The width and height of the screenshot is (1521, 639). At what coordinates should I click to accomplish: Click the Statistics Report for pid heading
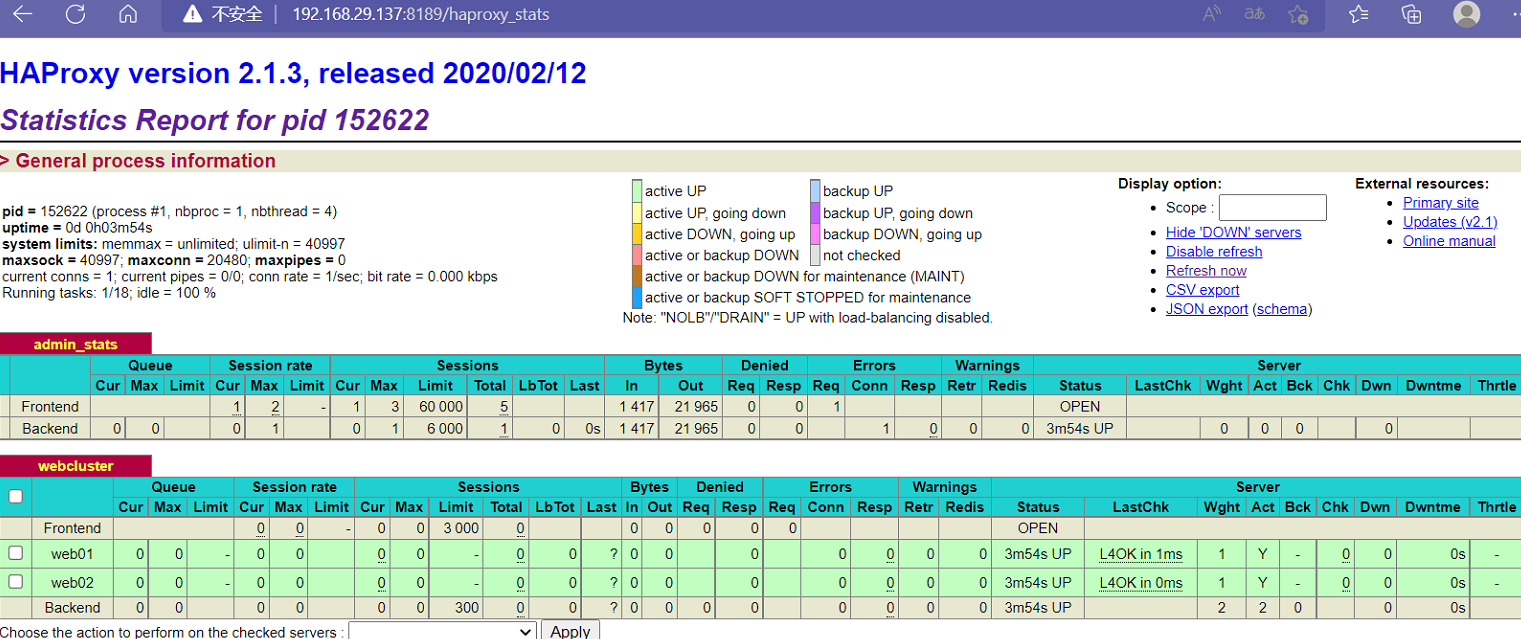tap(215, 120)
